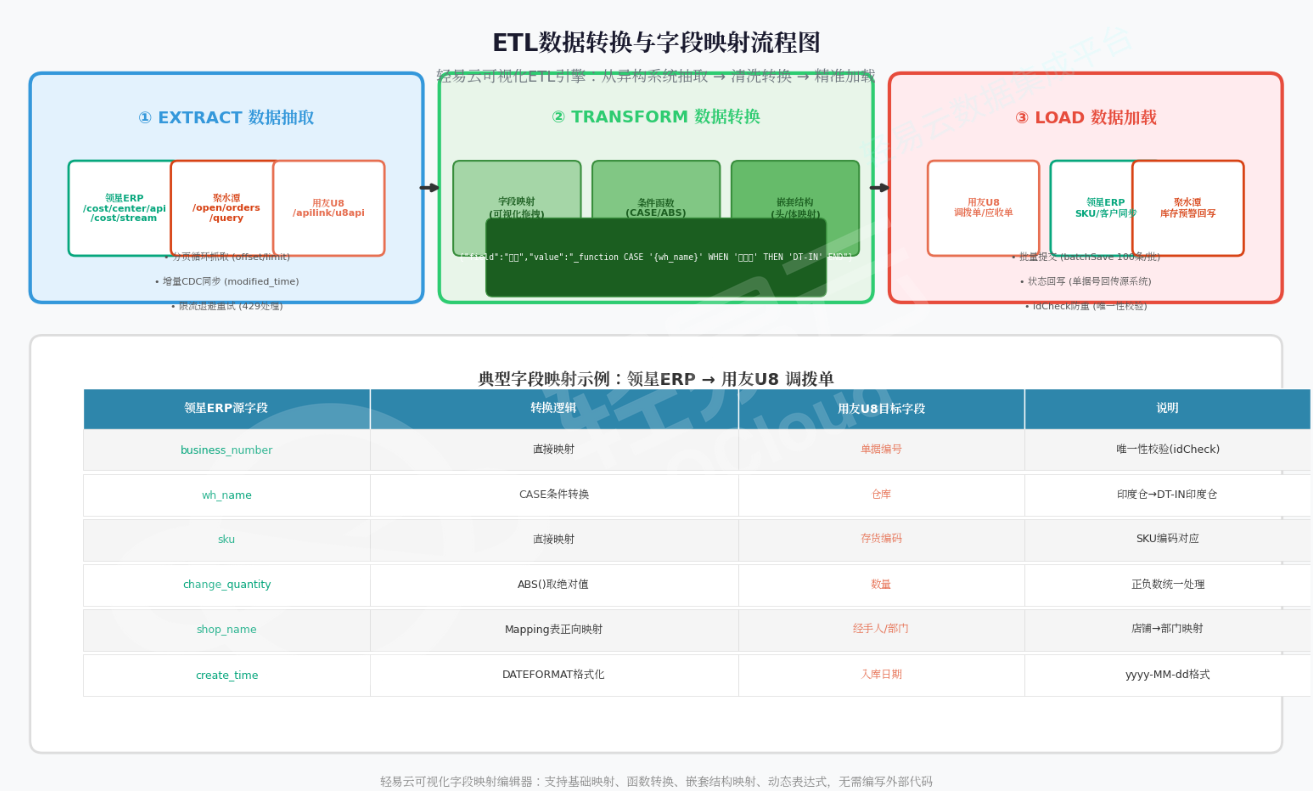Select the 单据编号 target field cell
Screen dimensions: 1313x791
point(882,450)
